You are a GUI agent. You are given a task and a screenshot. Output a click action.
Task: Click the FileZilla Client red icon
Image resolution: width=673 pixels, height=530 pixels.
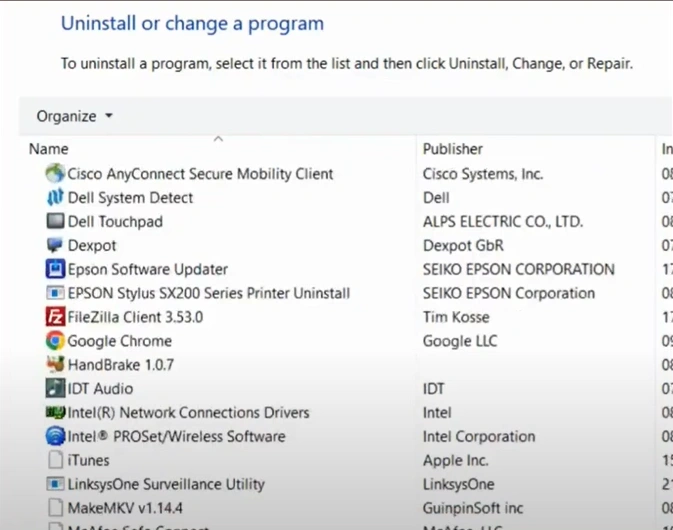tap(55, 317)
